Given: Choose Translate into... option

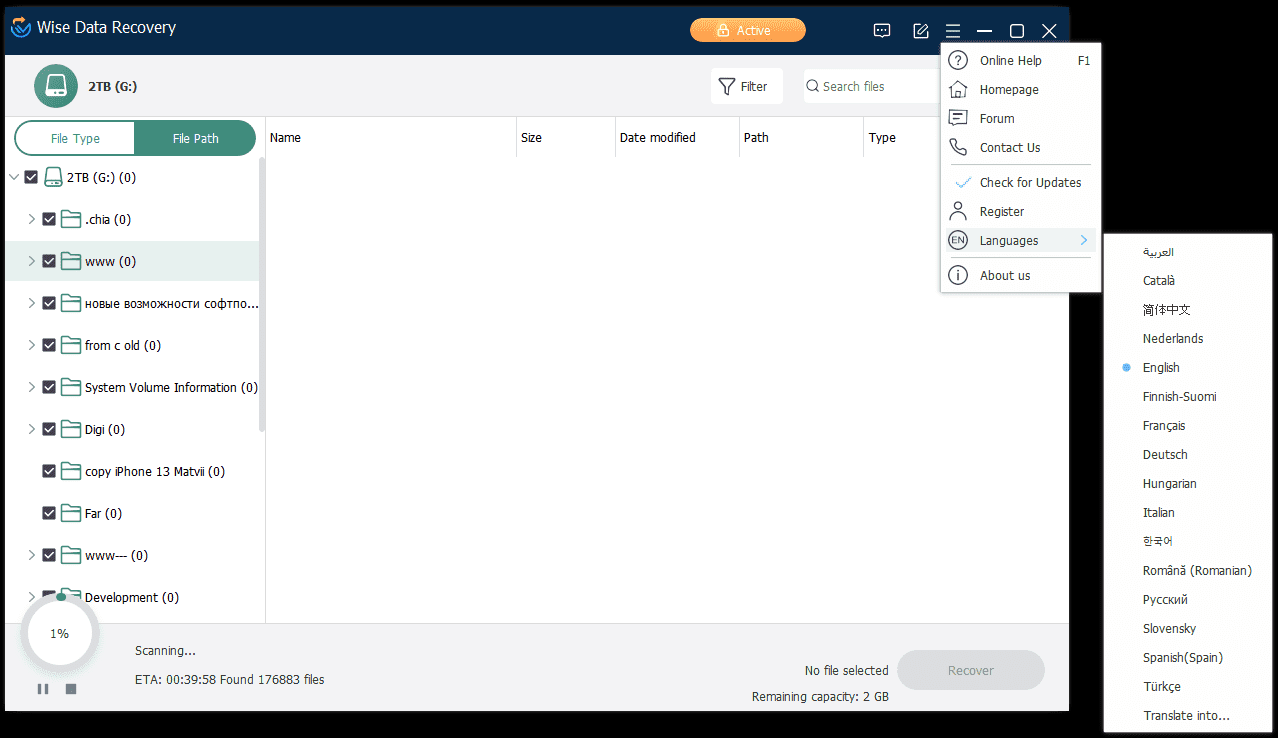Looking at the screenshot, I should pyautogui.click(x=1187, y=715).
